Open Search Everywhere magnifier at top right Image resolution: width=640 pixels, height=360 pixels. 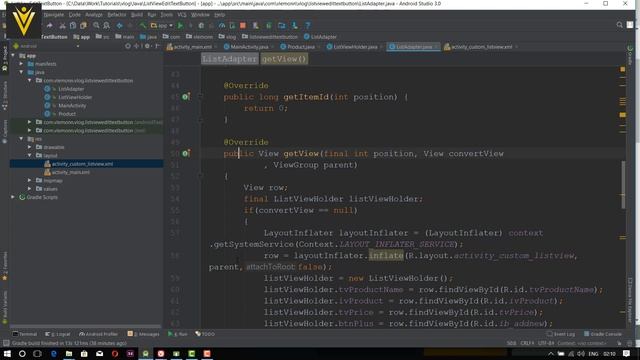tap(619, 25)
